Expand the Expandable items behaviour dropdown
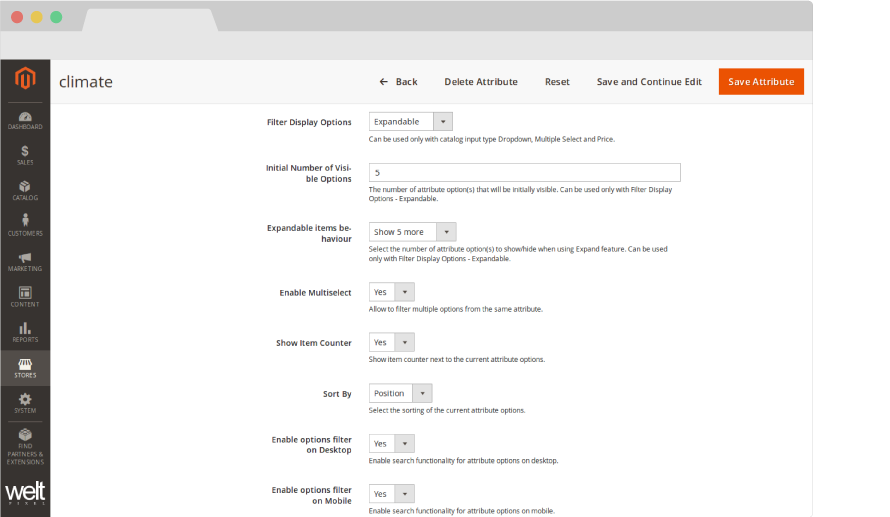Image resolution: width=890 pixels, height=517 pixels. (x=413, y=232)
